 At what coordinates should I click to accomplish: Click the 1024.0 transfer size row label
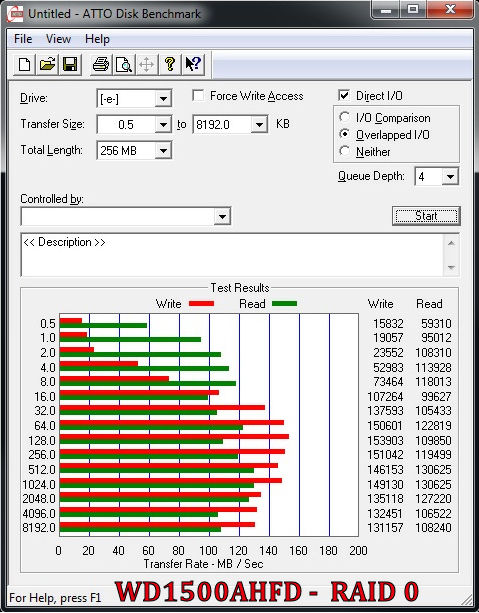tap(39, 485)
